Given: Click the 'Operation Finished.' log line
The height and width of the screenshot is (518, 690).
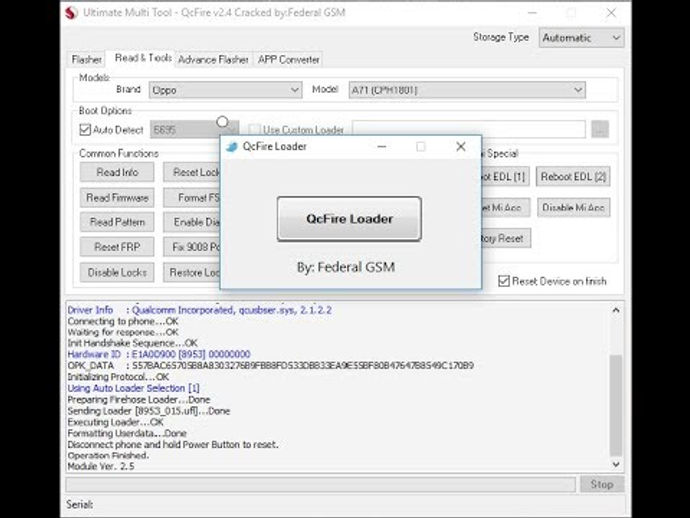Looking at the screenshot, I should 108,456.
